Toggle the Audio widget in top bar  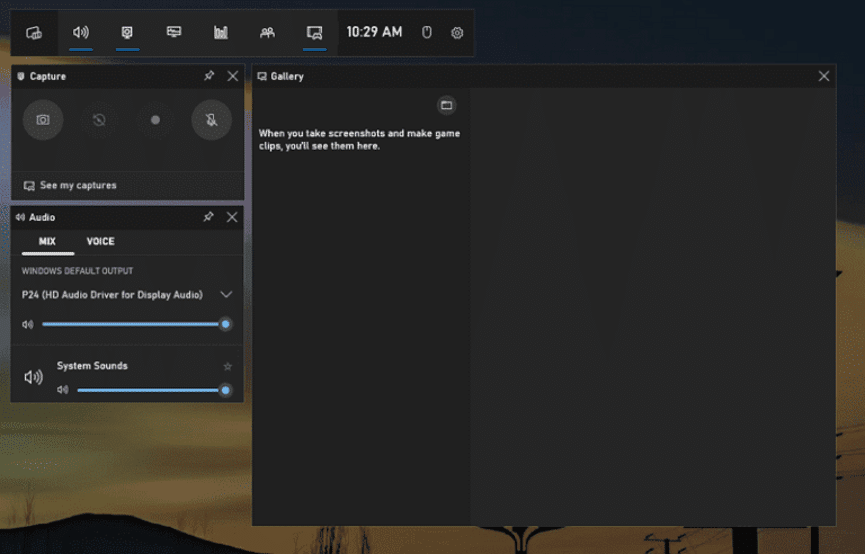click(81, 32)
